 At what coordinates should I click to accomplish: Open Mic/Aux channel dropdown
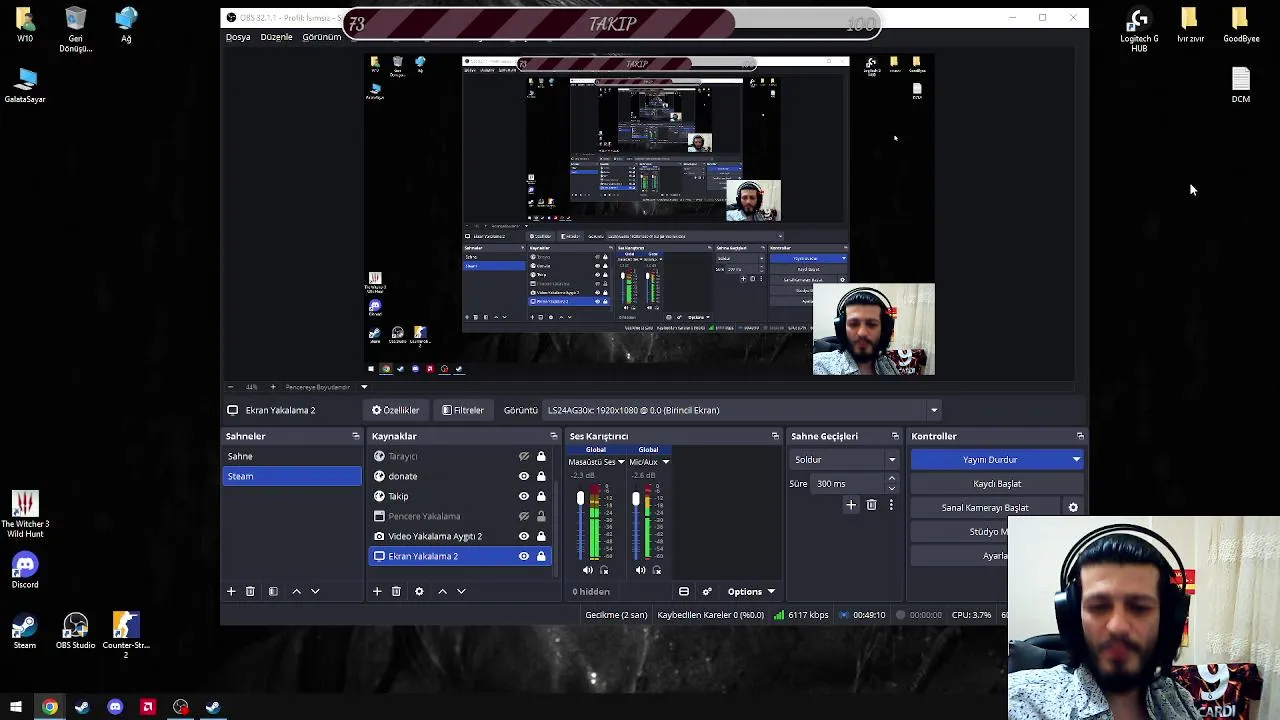tap(665, 462)
